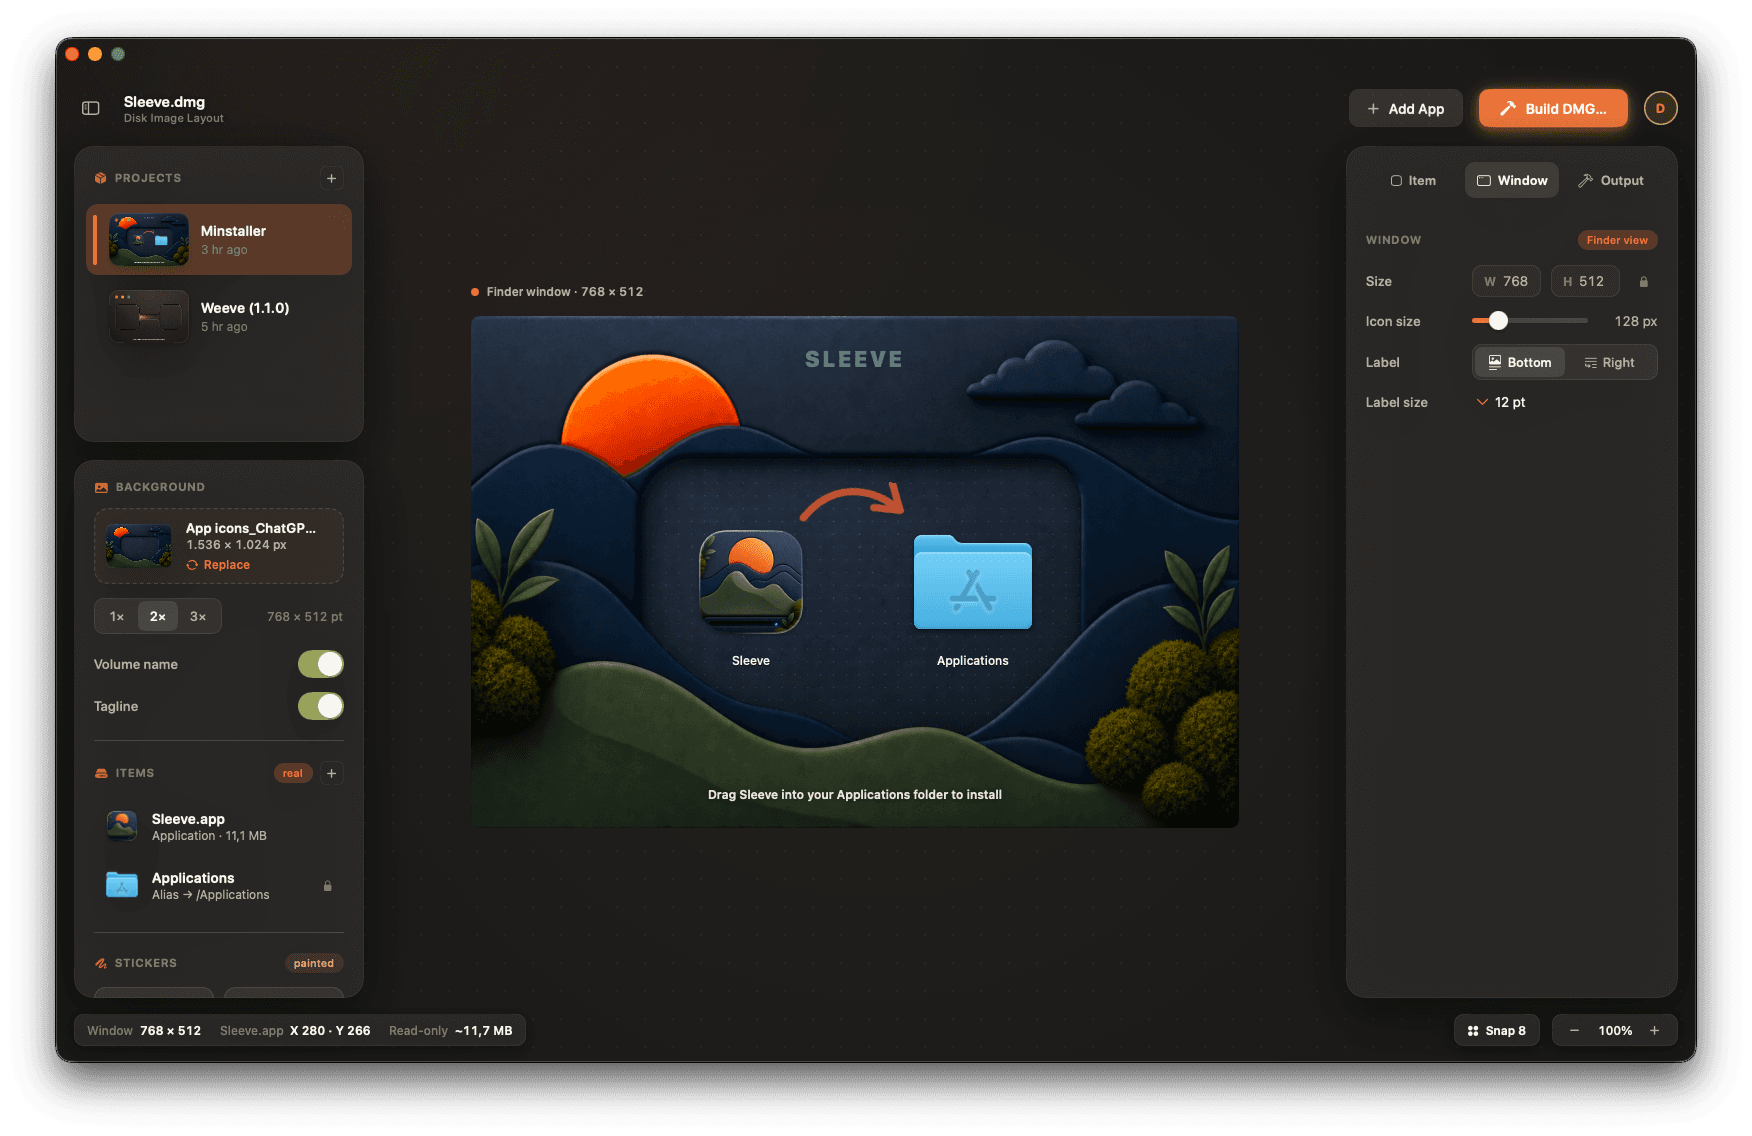Image resolution: width=1752 pixels, height=1136 pixels.
Task: Click the painted badge in Stickers
Action: pyautogui.click(x=314, y=963)
